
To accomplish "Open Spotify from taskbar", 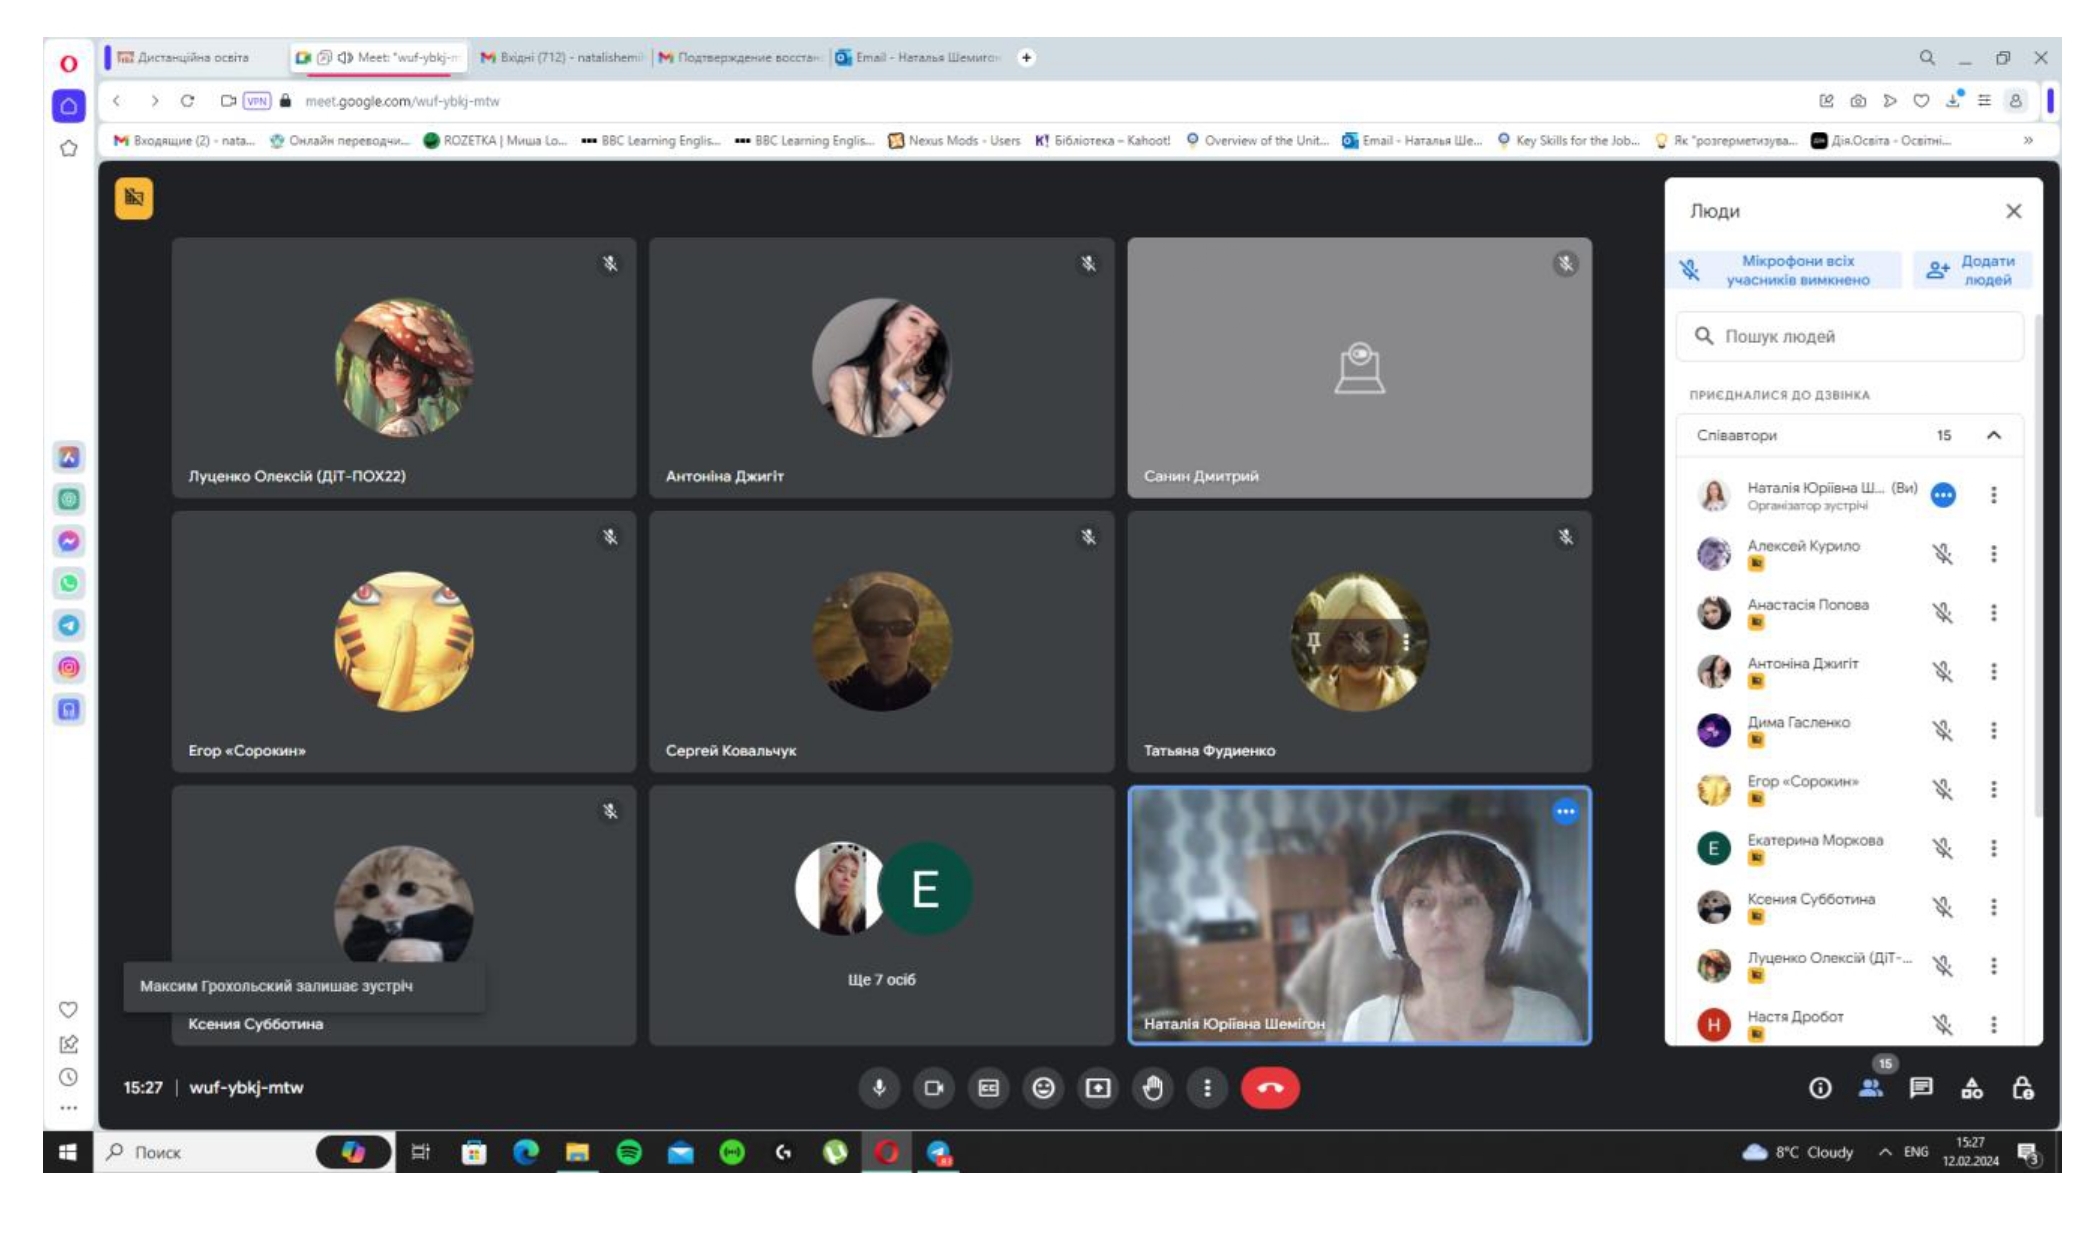I will pyautogui.click(x=629, y=1152).
